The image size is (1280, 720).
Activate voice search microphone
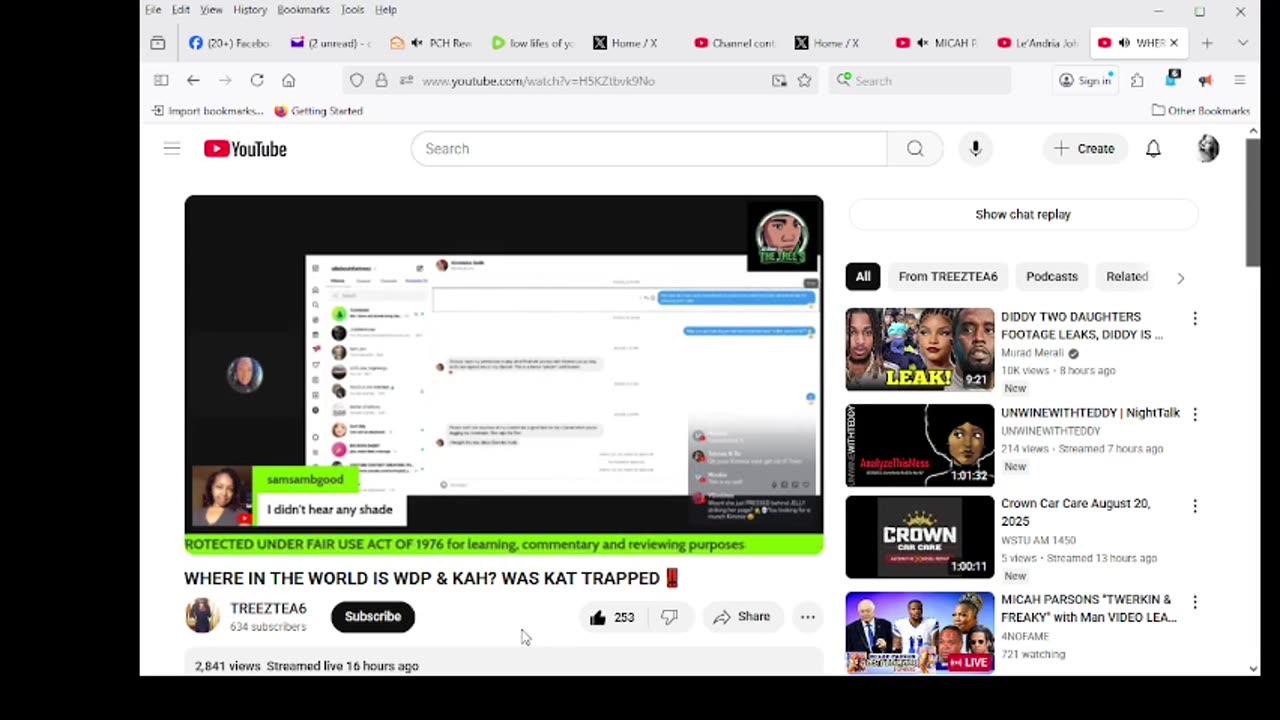(x=975, y=149)
